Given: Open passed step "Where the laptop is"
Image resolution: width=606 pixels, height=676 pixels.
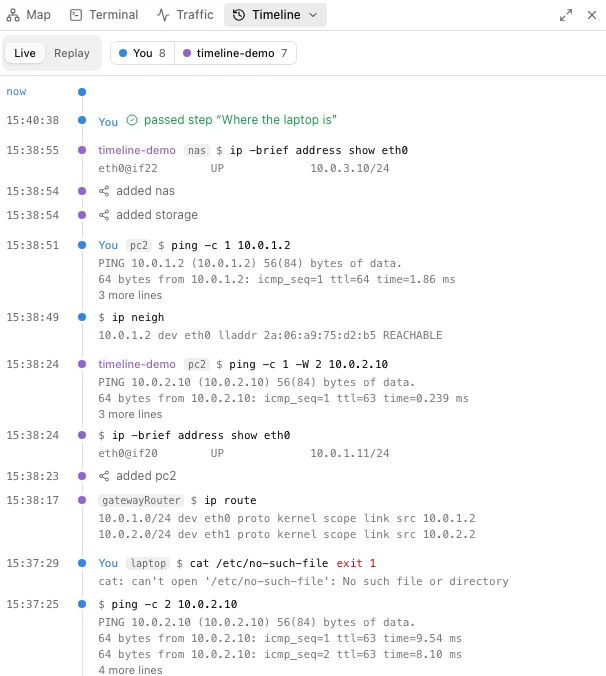Looking at the screenshot, I should click(x=240, y=120).
